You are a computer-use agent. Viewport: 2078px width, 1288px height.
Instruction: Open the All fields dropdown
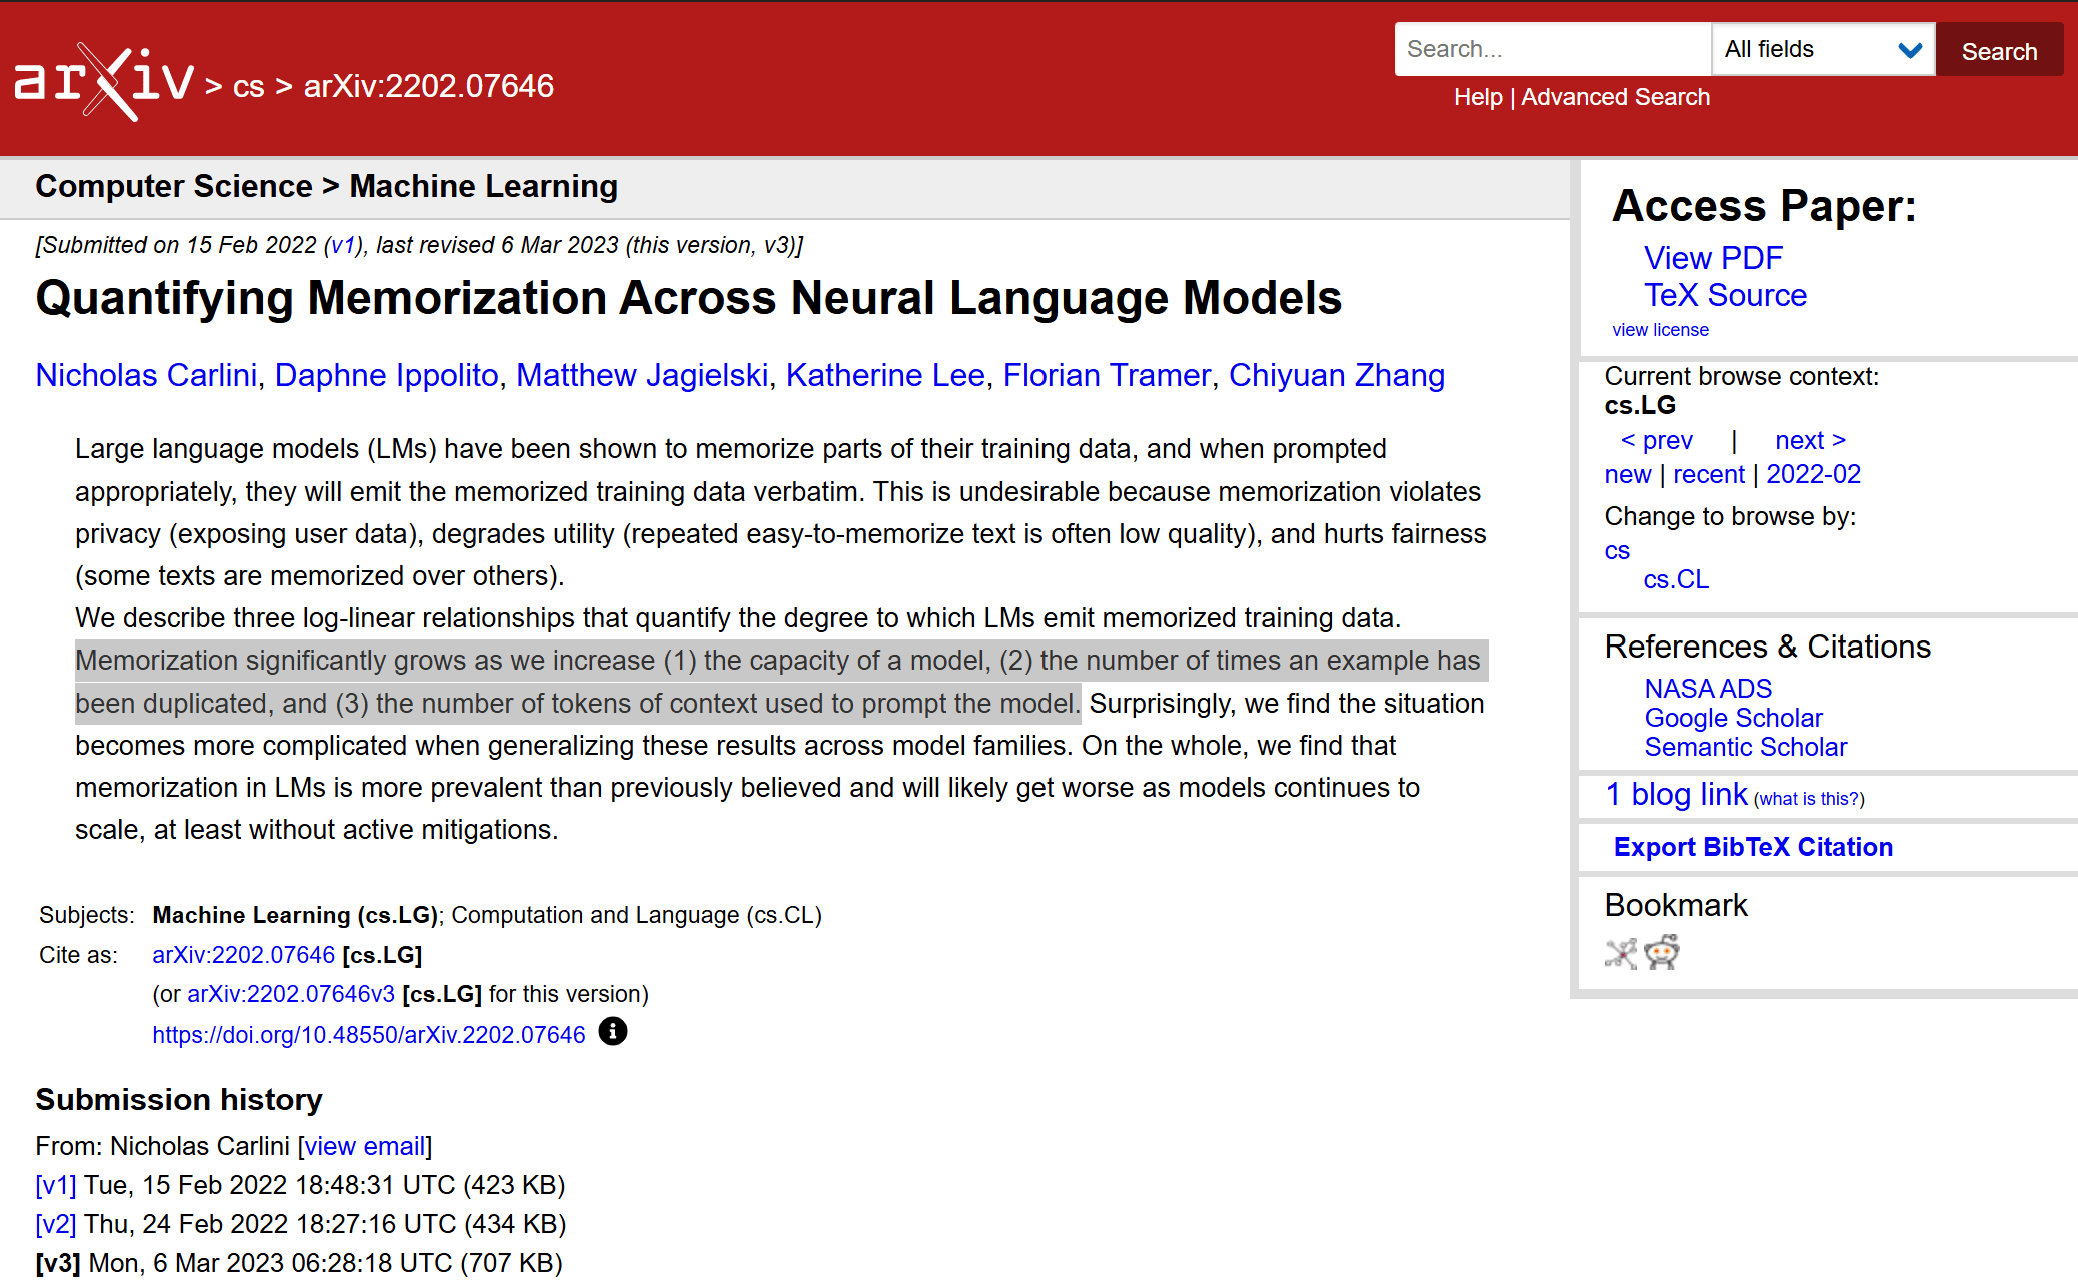1822,49
